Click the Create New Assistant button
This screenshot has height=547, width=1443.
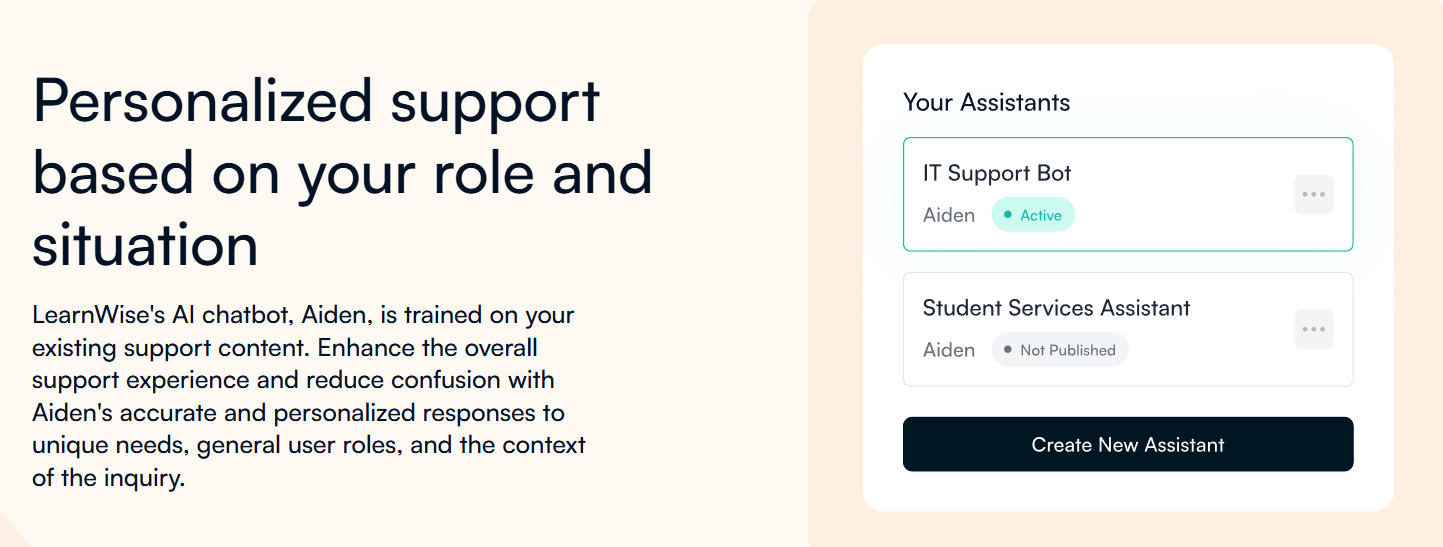(x=1128, y=444)
